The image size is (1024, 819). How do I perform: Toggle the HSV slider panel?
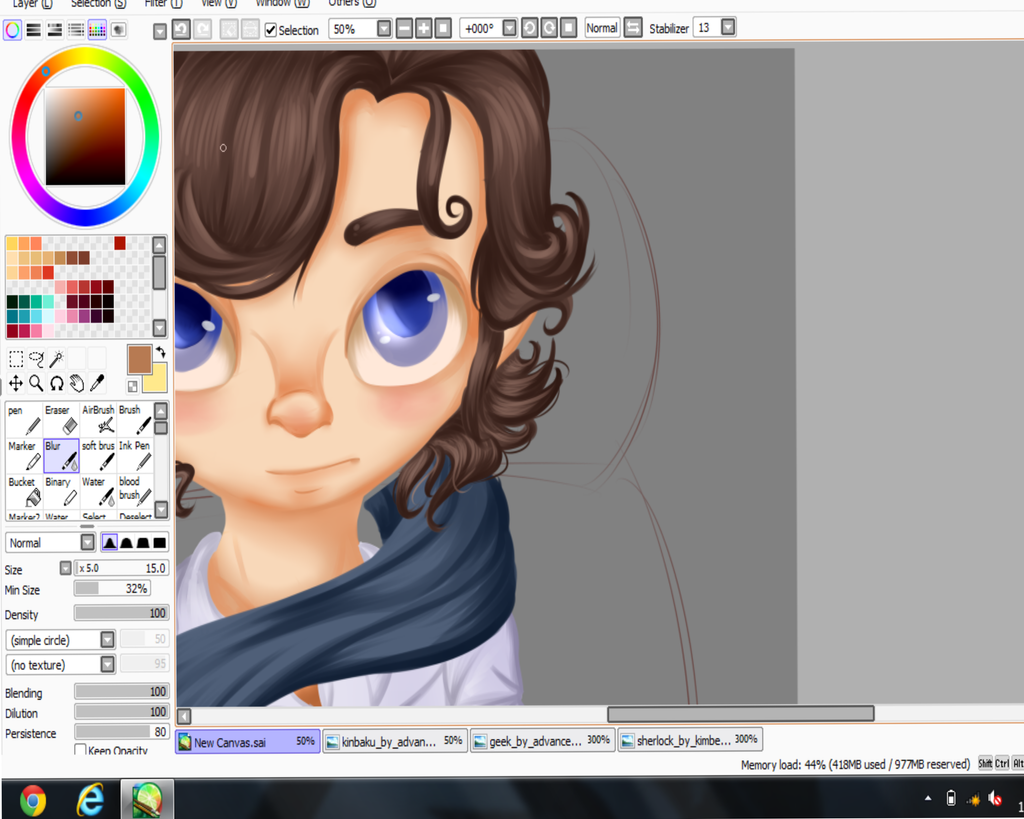(x=55, y=29)
